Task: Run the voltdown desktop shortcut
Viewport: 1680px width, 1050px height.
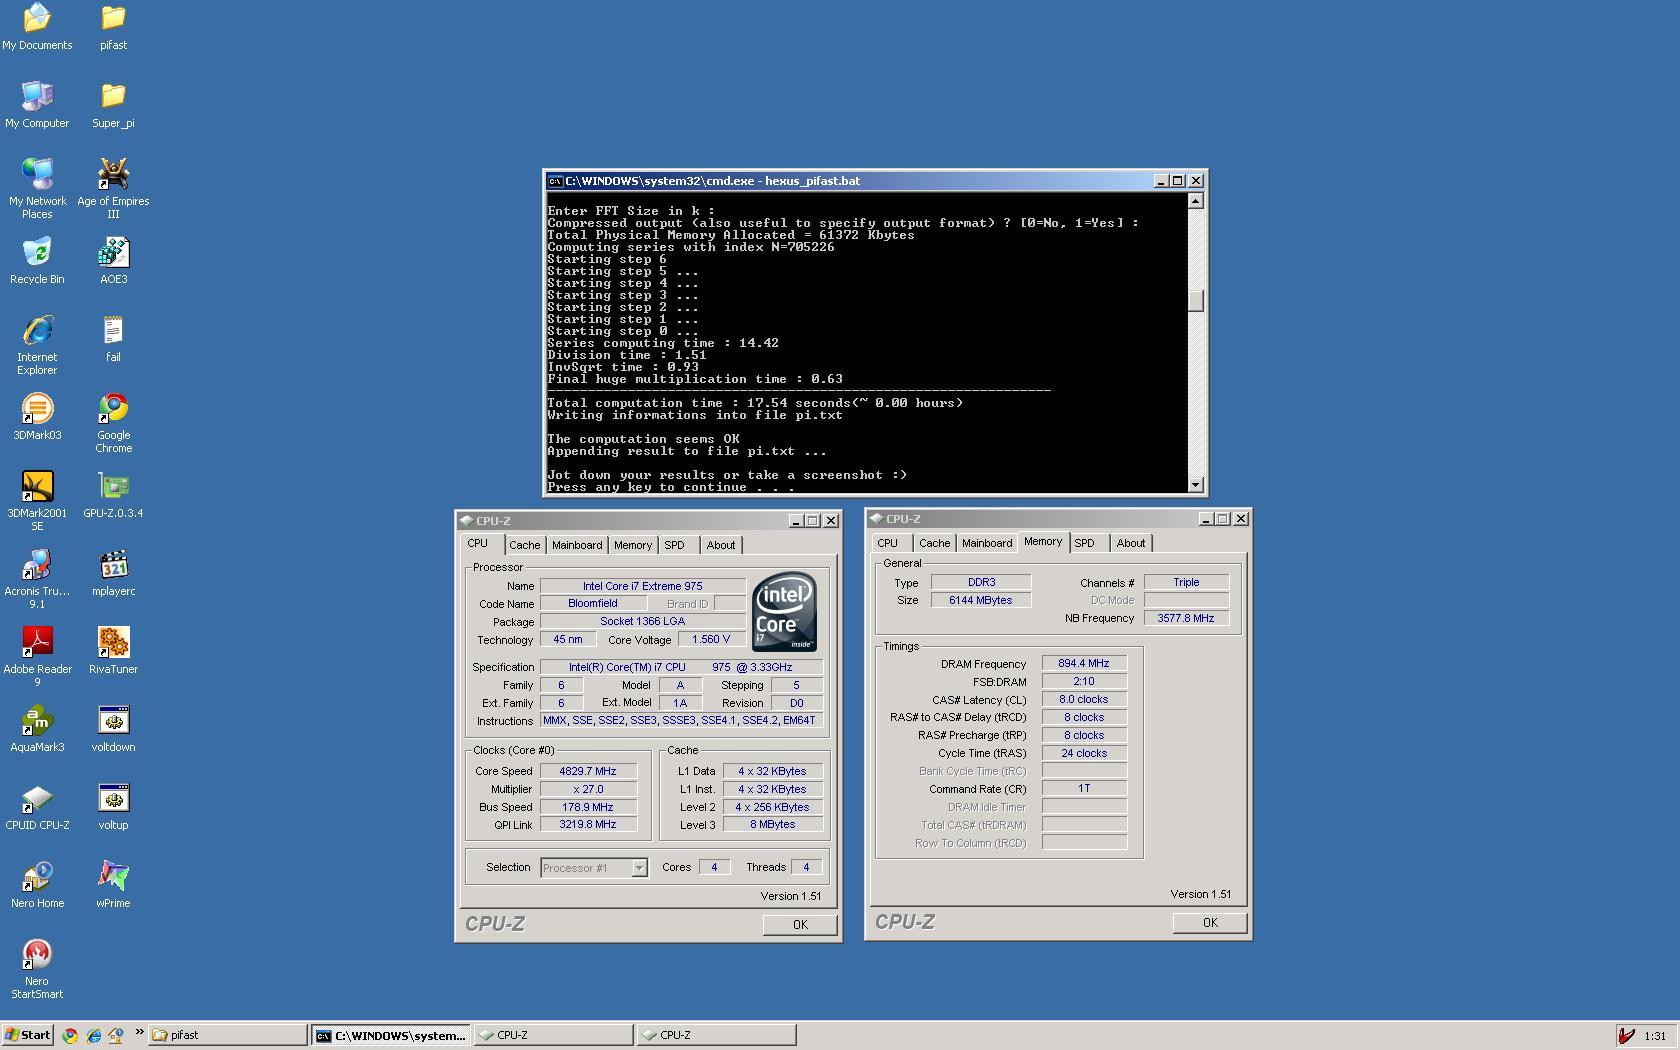Action: 113,728
